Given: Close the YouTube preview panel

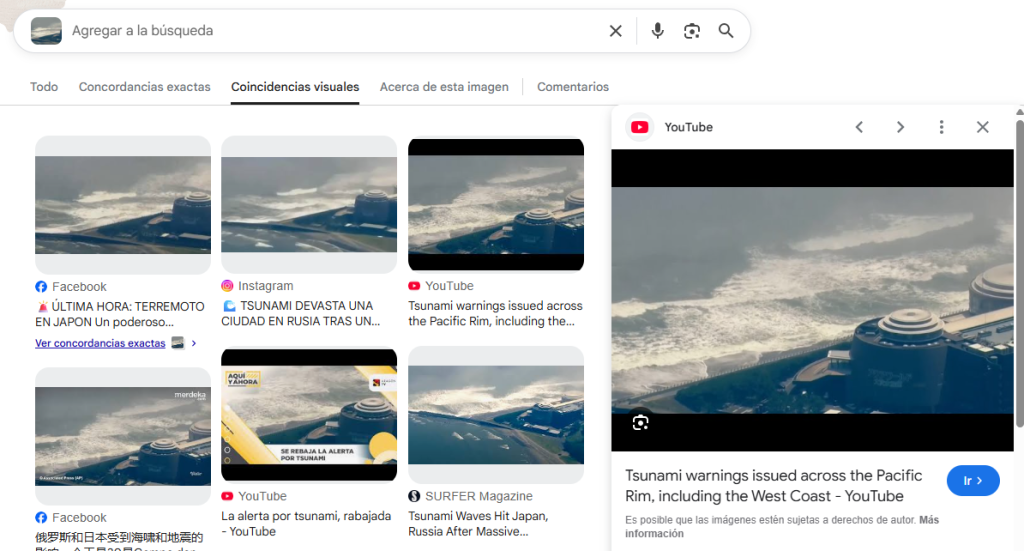Looking at the screenshot, I should (x=982, y=127).
